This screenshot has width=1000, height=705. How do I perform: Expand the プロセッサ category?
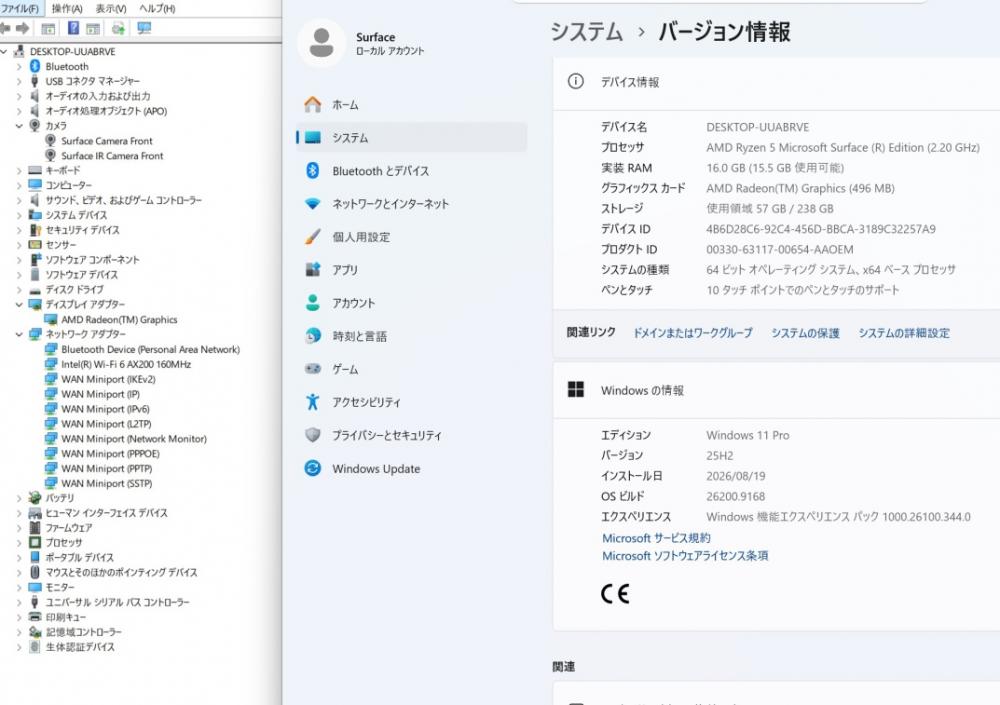click(19, 543)
